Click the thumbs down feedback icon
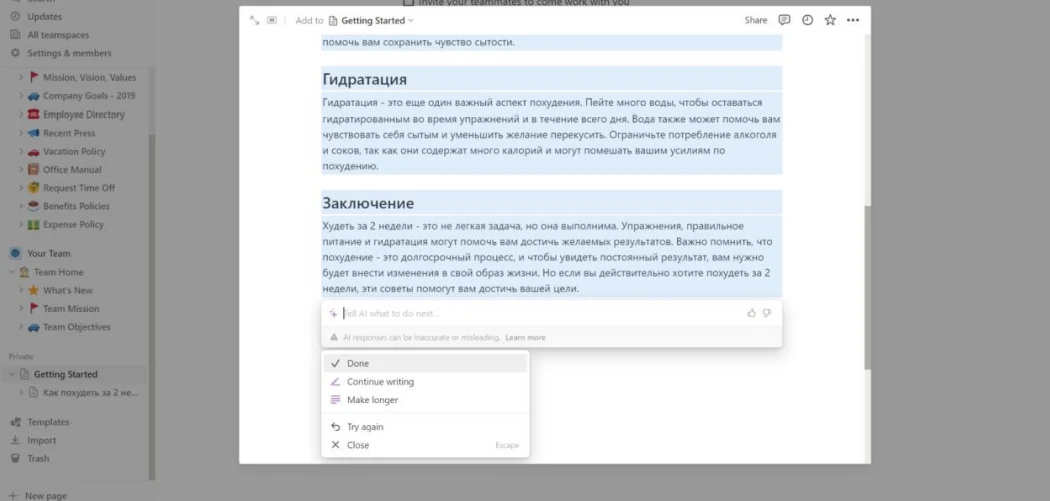Viewport: 1050px width, 501px height. coord(767,313)
